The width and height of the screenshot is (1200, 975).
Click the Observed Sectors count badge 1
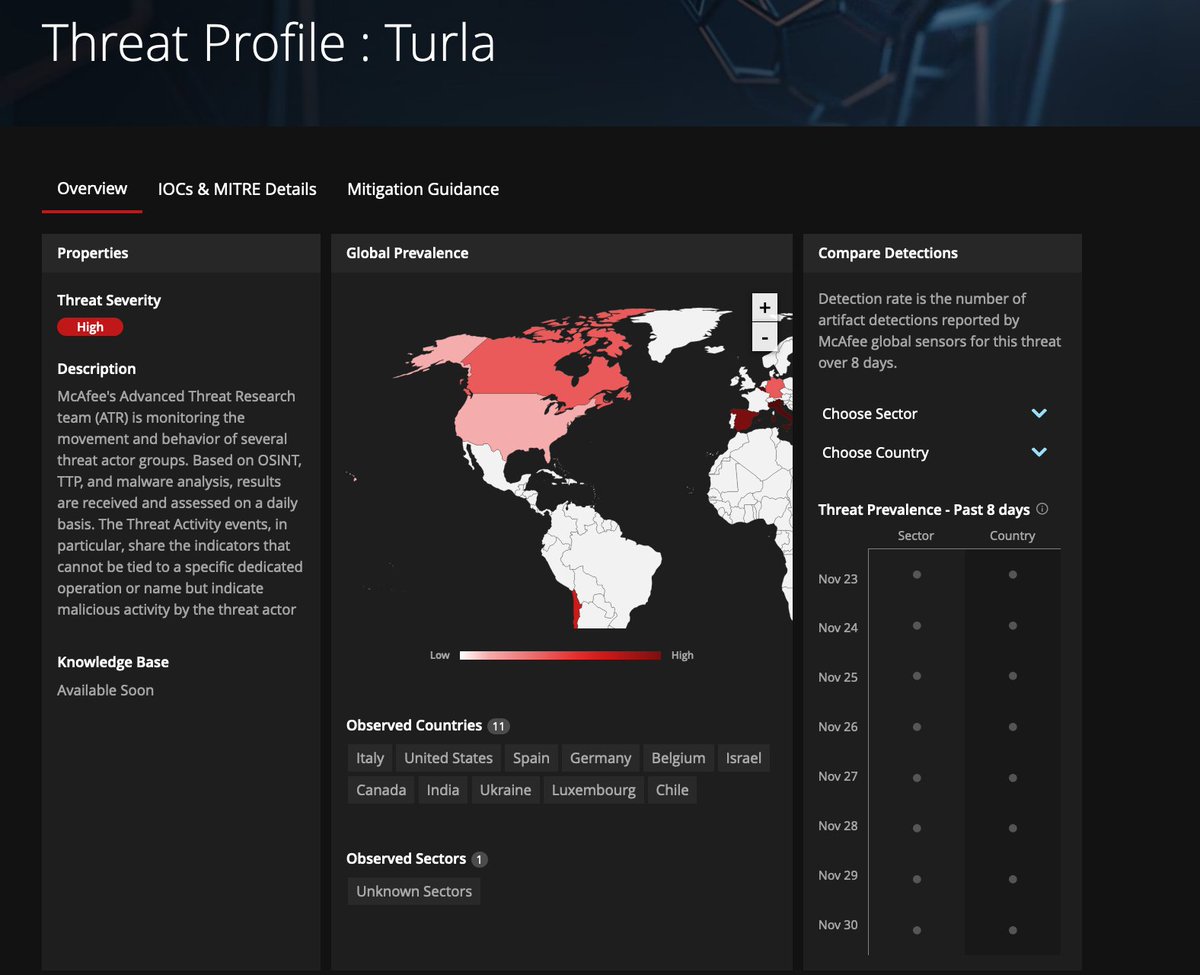(x=480, y=859)
